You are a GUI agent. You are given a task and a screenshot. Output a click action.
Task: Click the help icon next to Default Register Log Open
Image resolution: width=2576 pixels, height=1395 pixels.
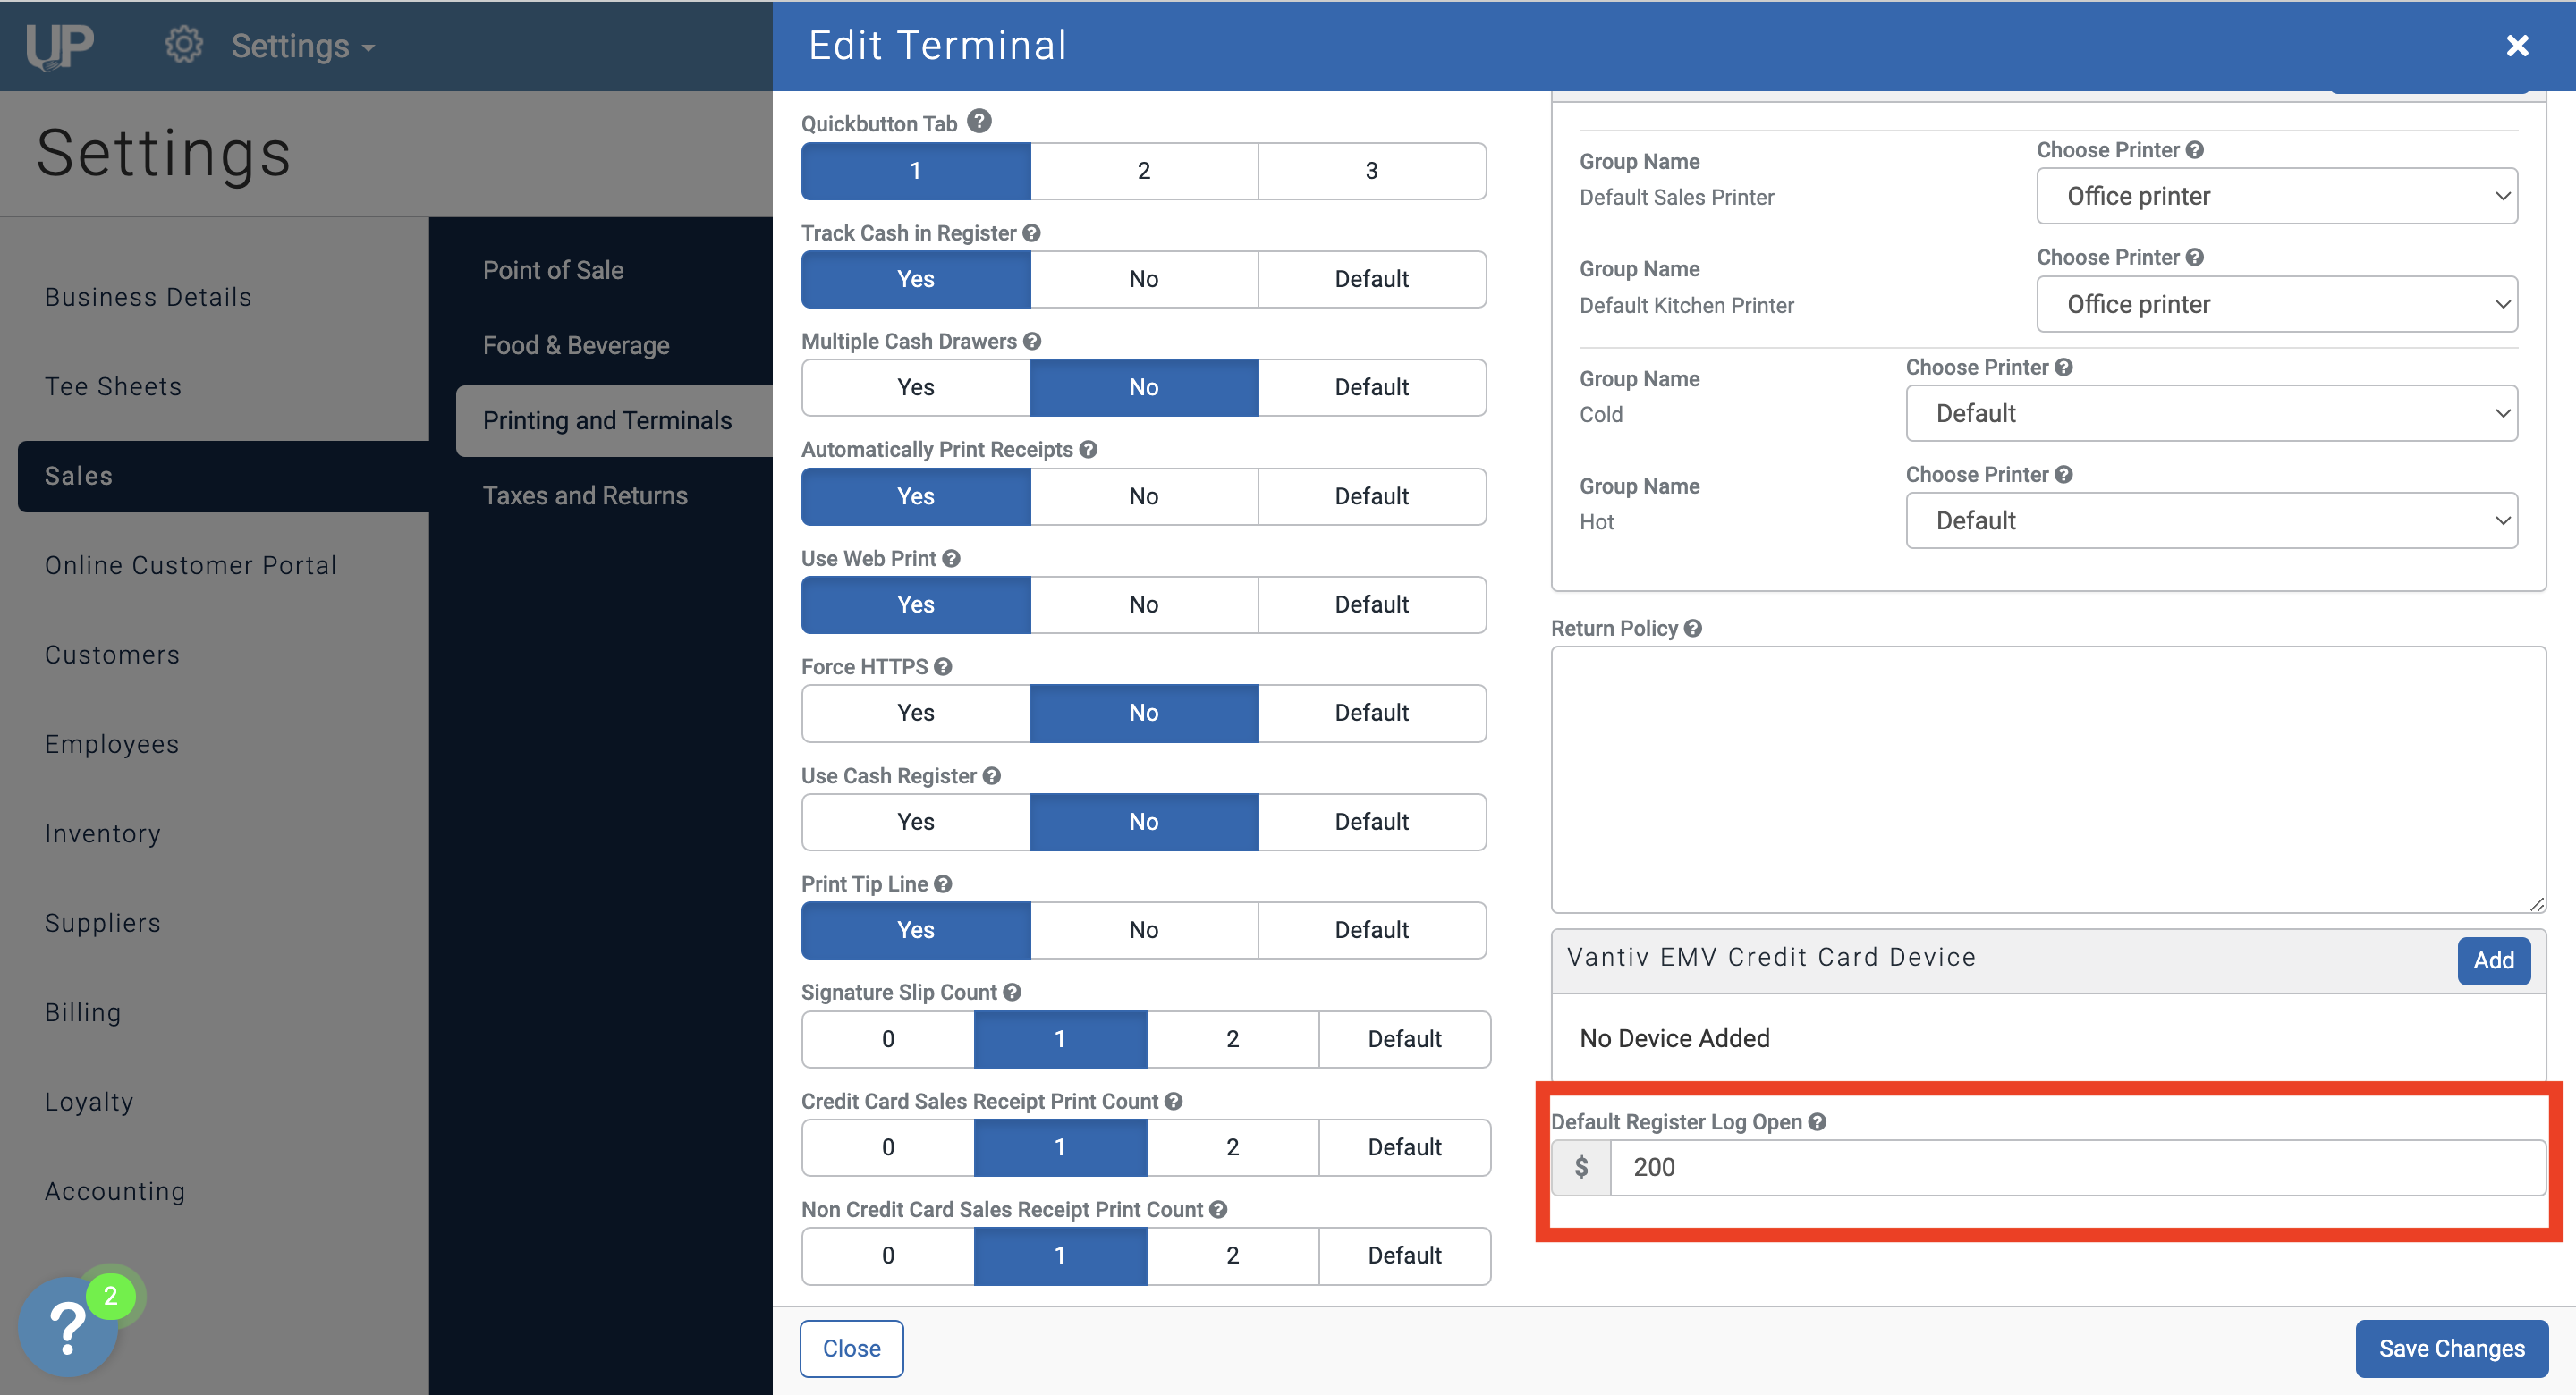pos(1817,1122)
